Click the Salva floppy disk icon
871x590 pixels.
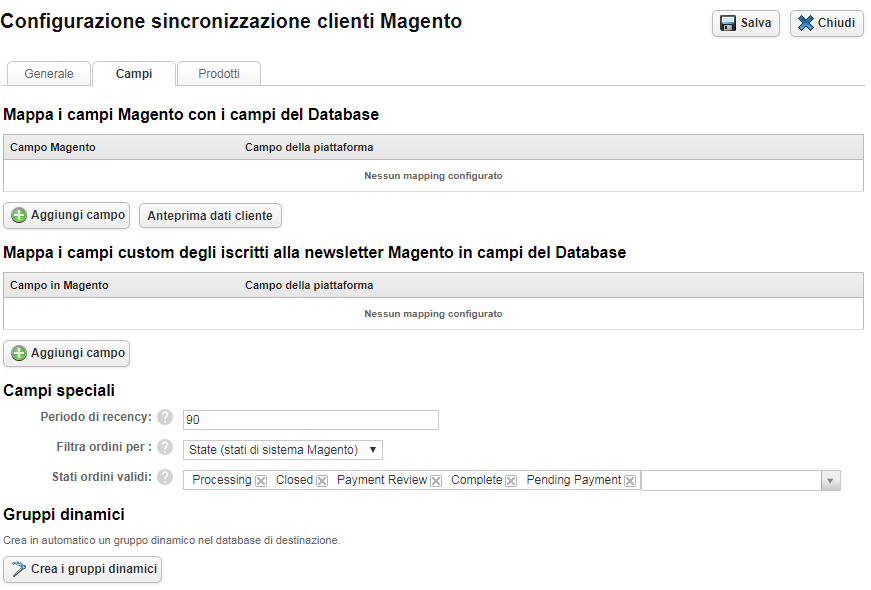point(728,23)
